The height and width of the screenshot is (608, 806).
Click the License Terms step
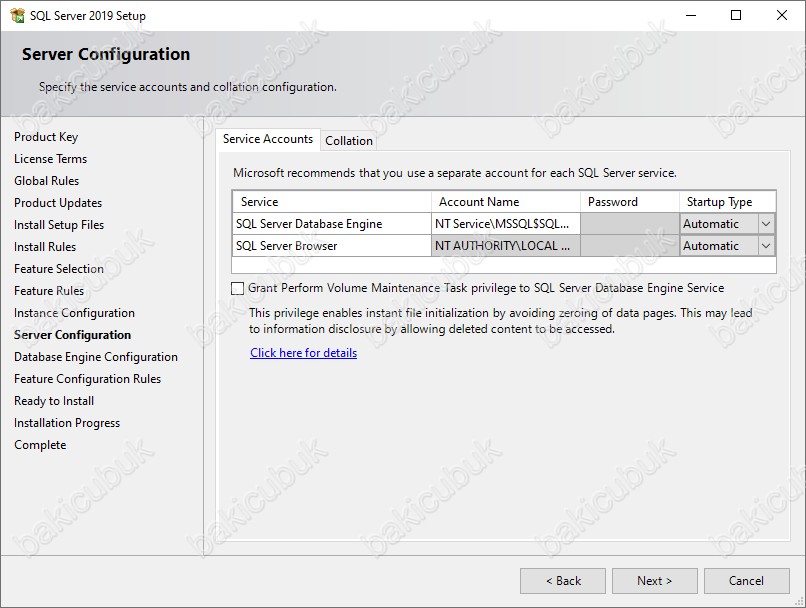[50, 159]
